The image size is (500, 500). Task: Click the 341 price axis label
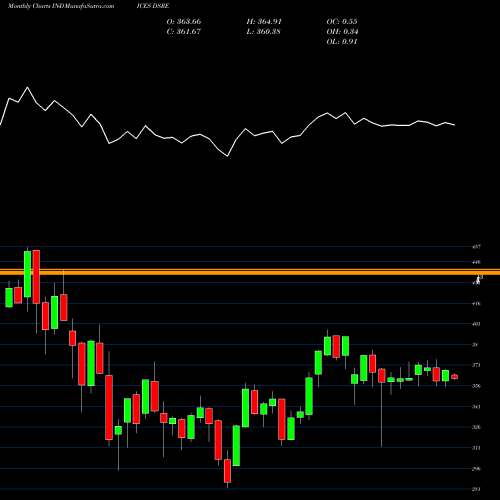click(477, 407)
